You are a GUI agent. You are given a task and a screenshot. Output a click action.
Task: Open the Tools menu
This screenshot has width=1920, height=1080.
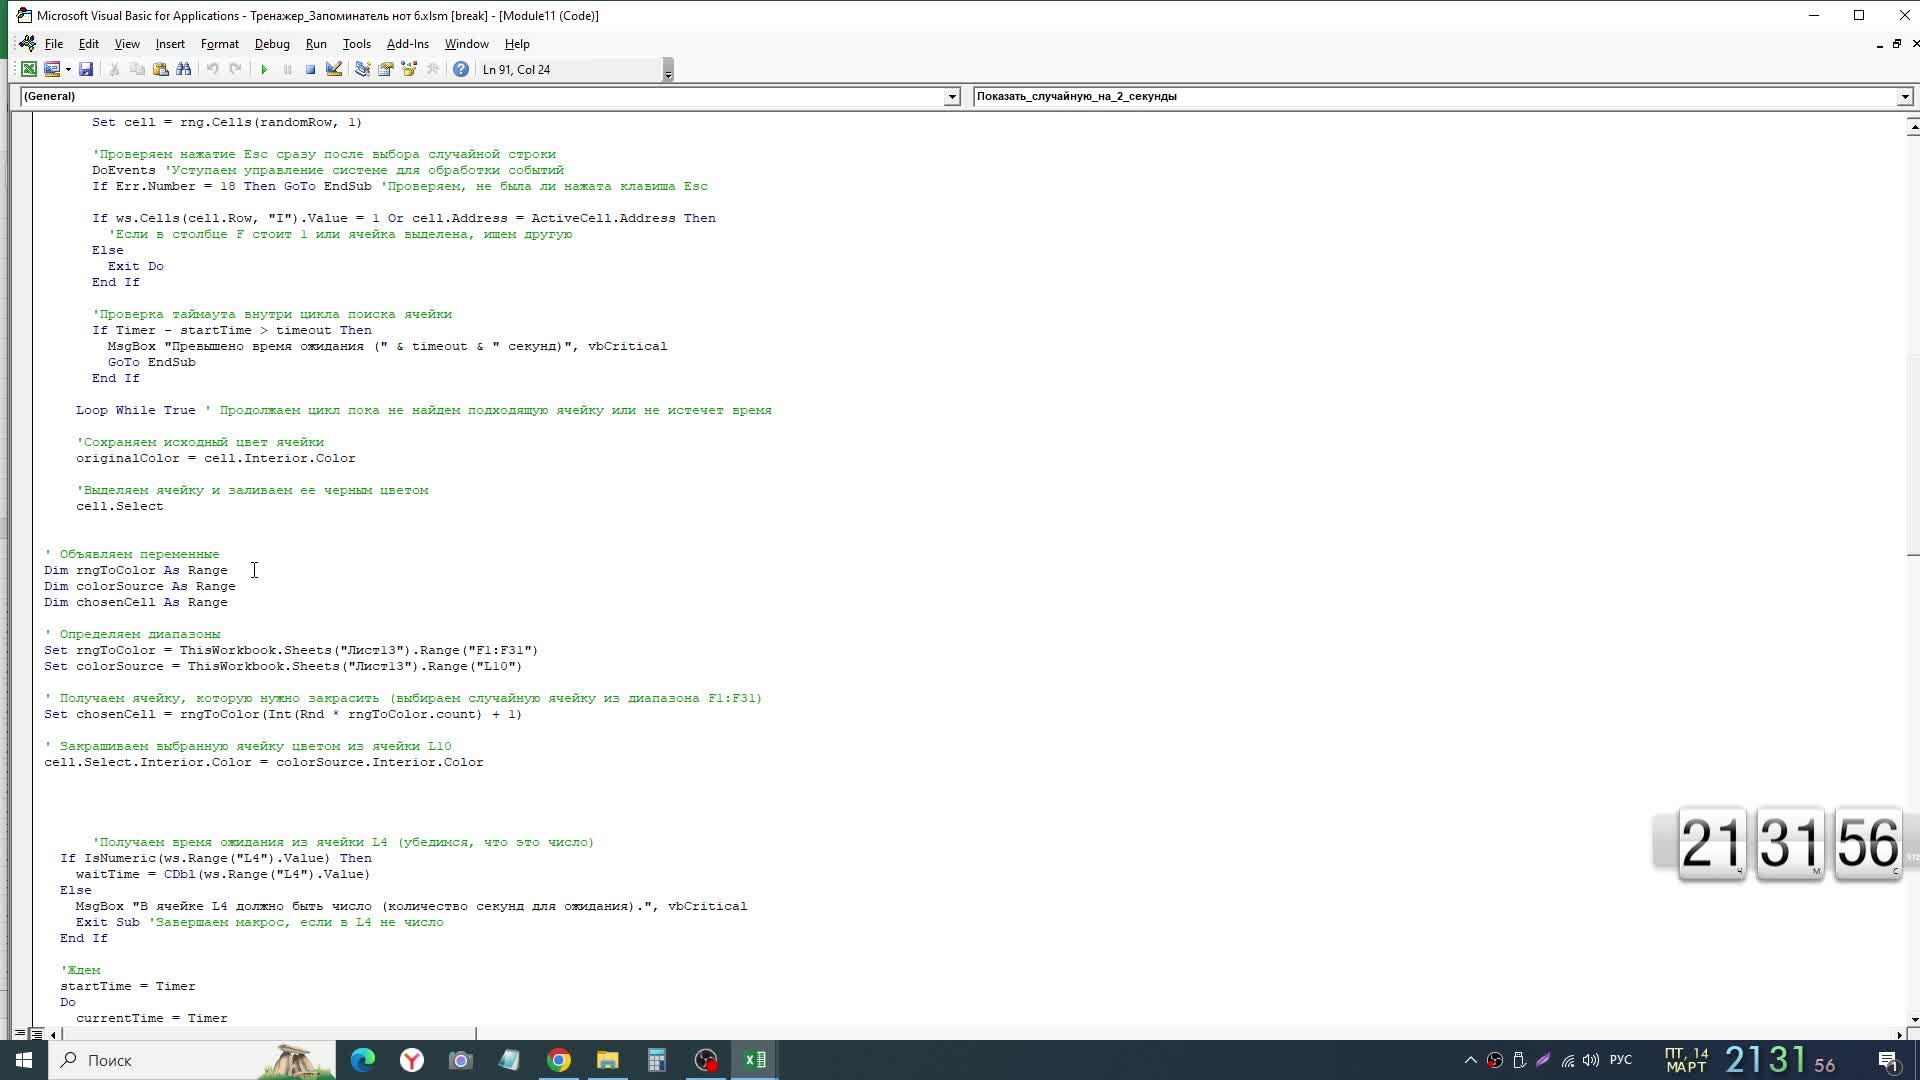tap(356, 44)
